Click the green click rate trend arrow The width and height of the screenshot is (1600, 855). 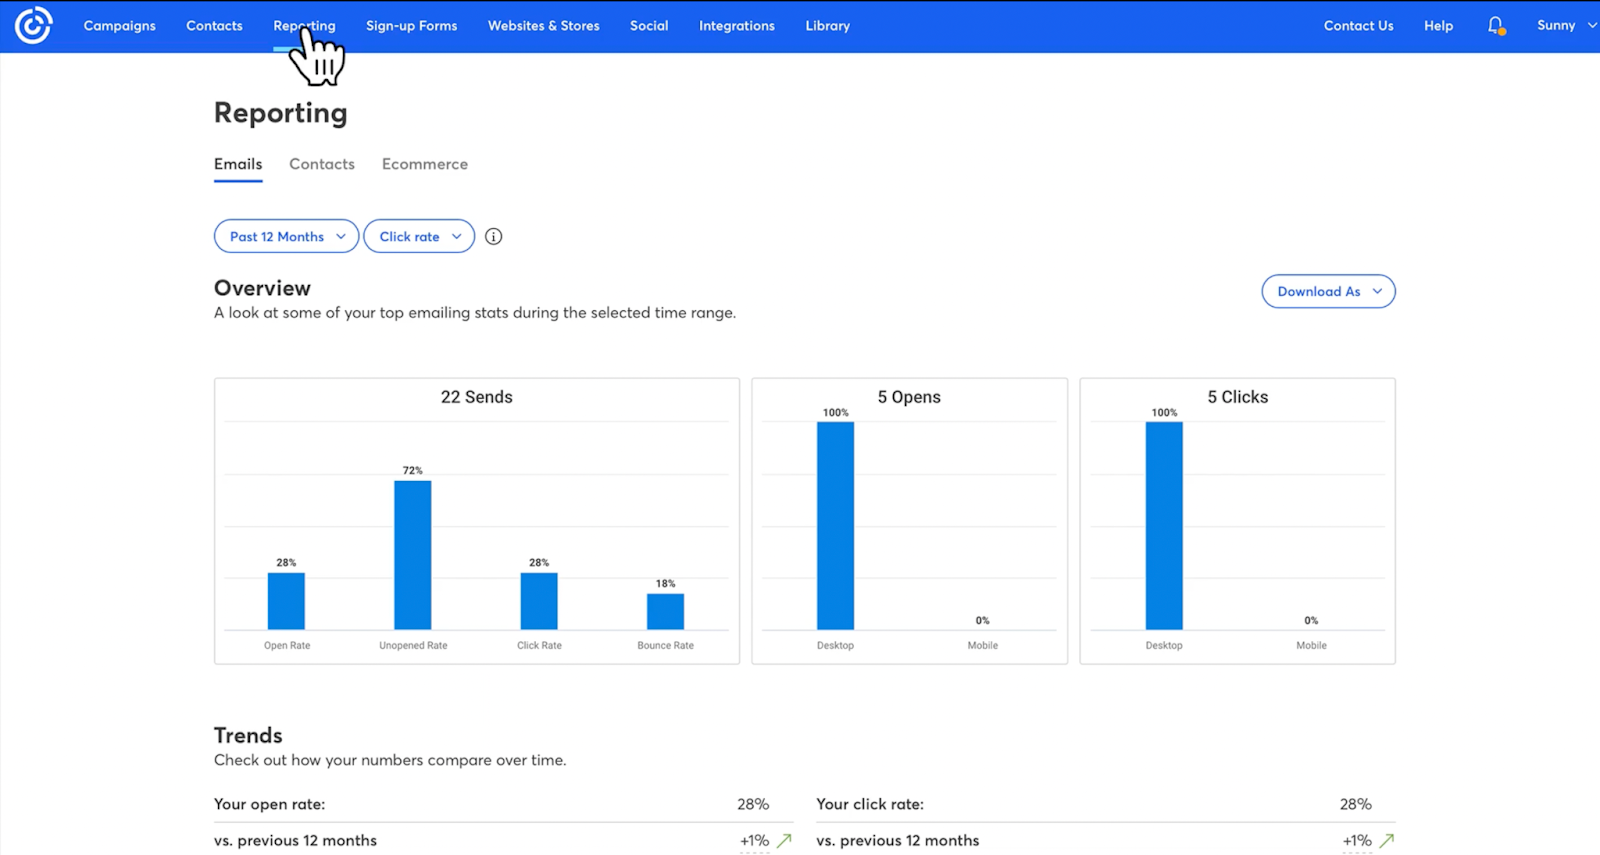pyautogui.click(x=1386, y=841)
